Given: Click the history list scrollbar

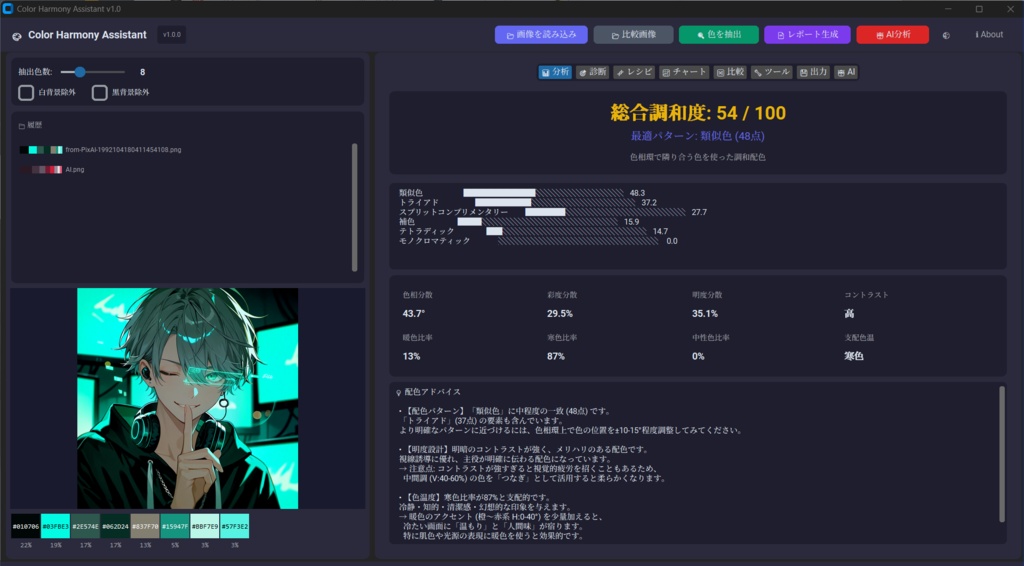Looking at the screenshot, I should 355,207.
